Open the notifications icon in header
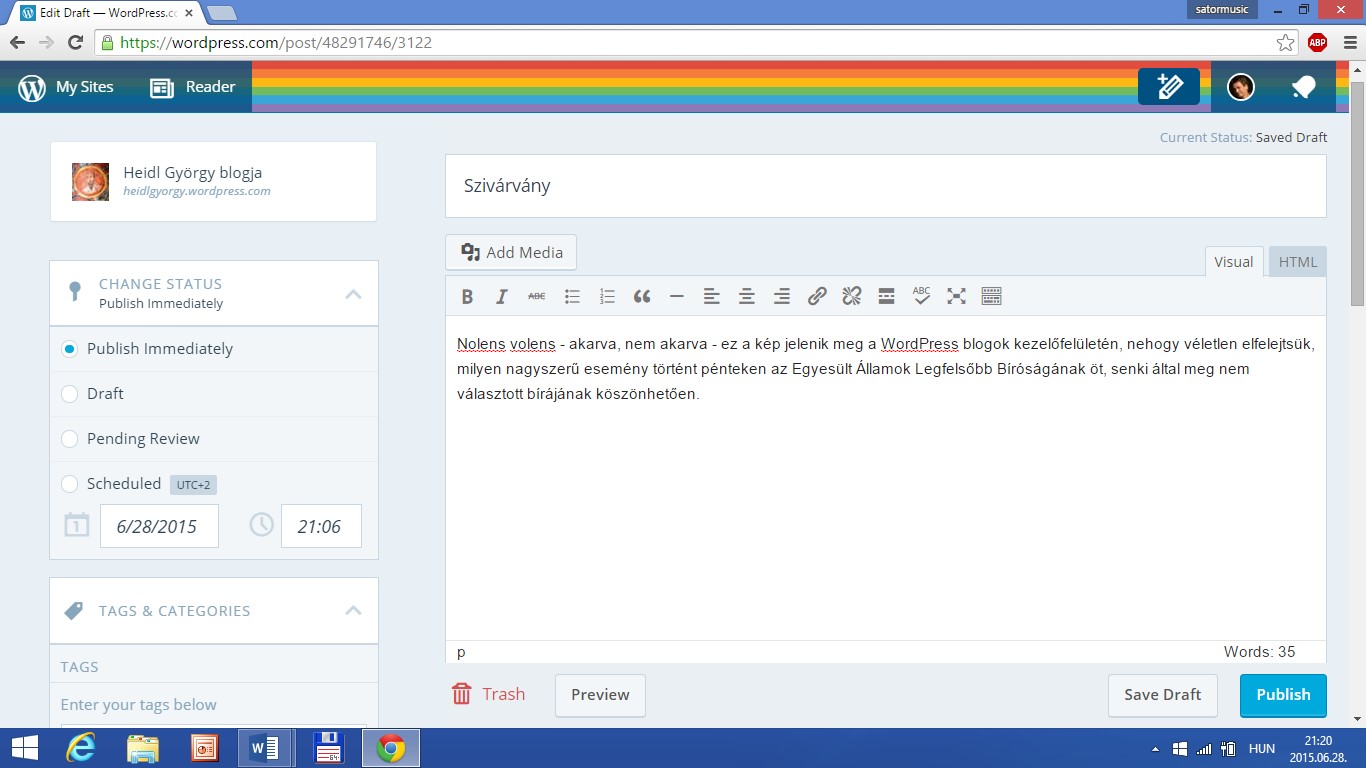The width and height of the screenshot is (1366, 768). coord(1302,87)
